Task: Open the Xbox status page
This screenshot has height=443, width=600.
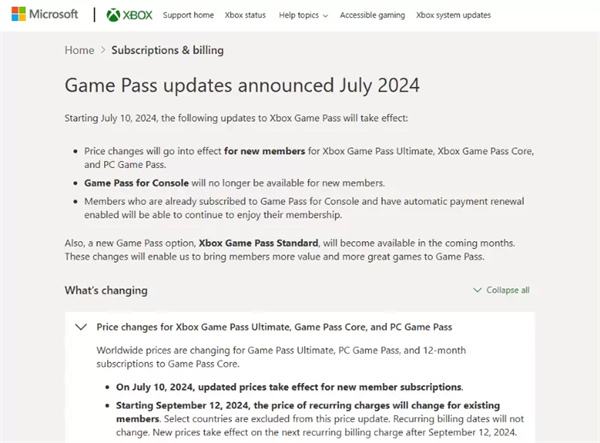Action: [x=247, y=16]
